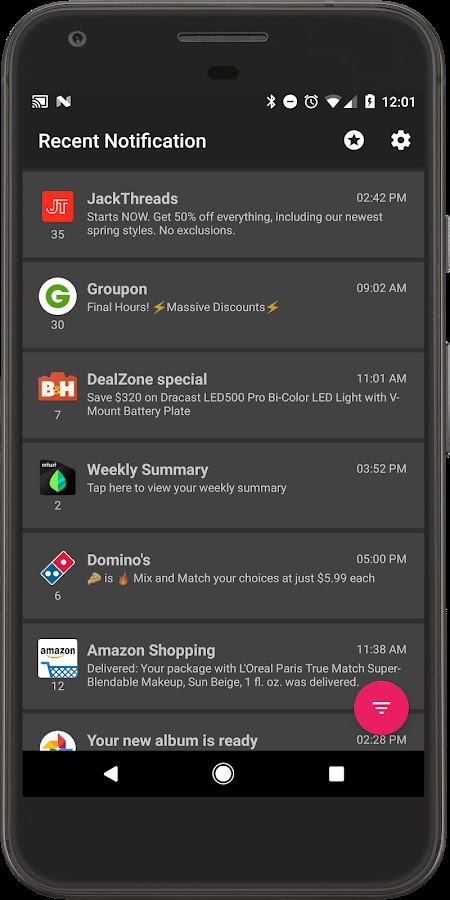
Task: Open the Weekly Summary notification
Action: point(223,486)
